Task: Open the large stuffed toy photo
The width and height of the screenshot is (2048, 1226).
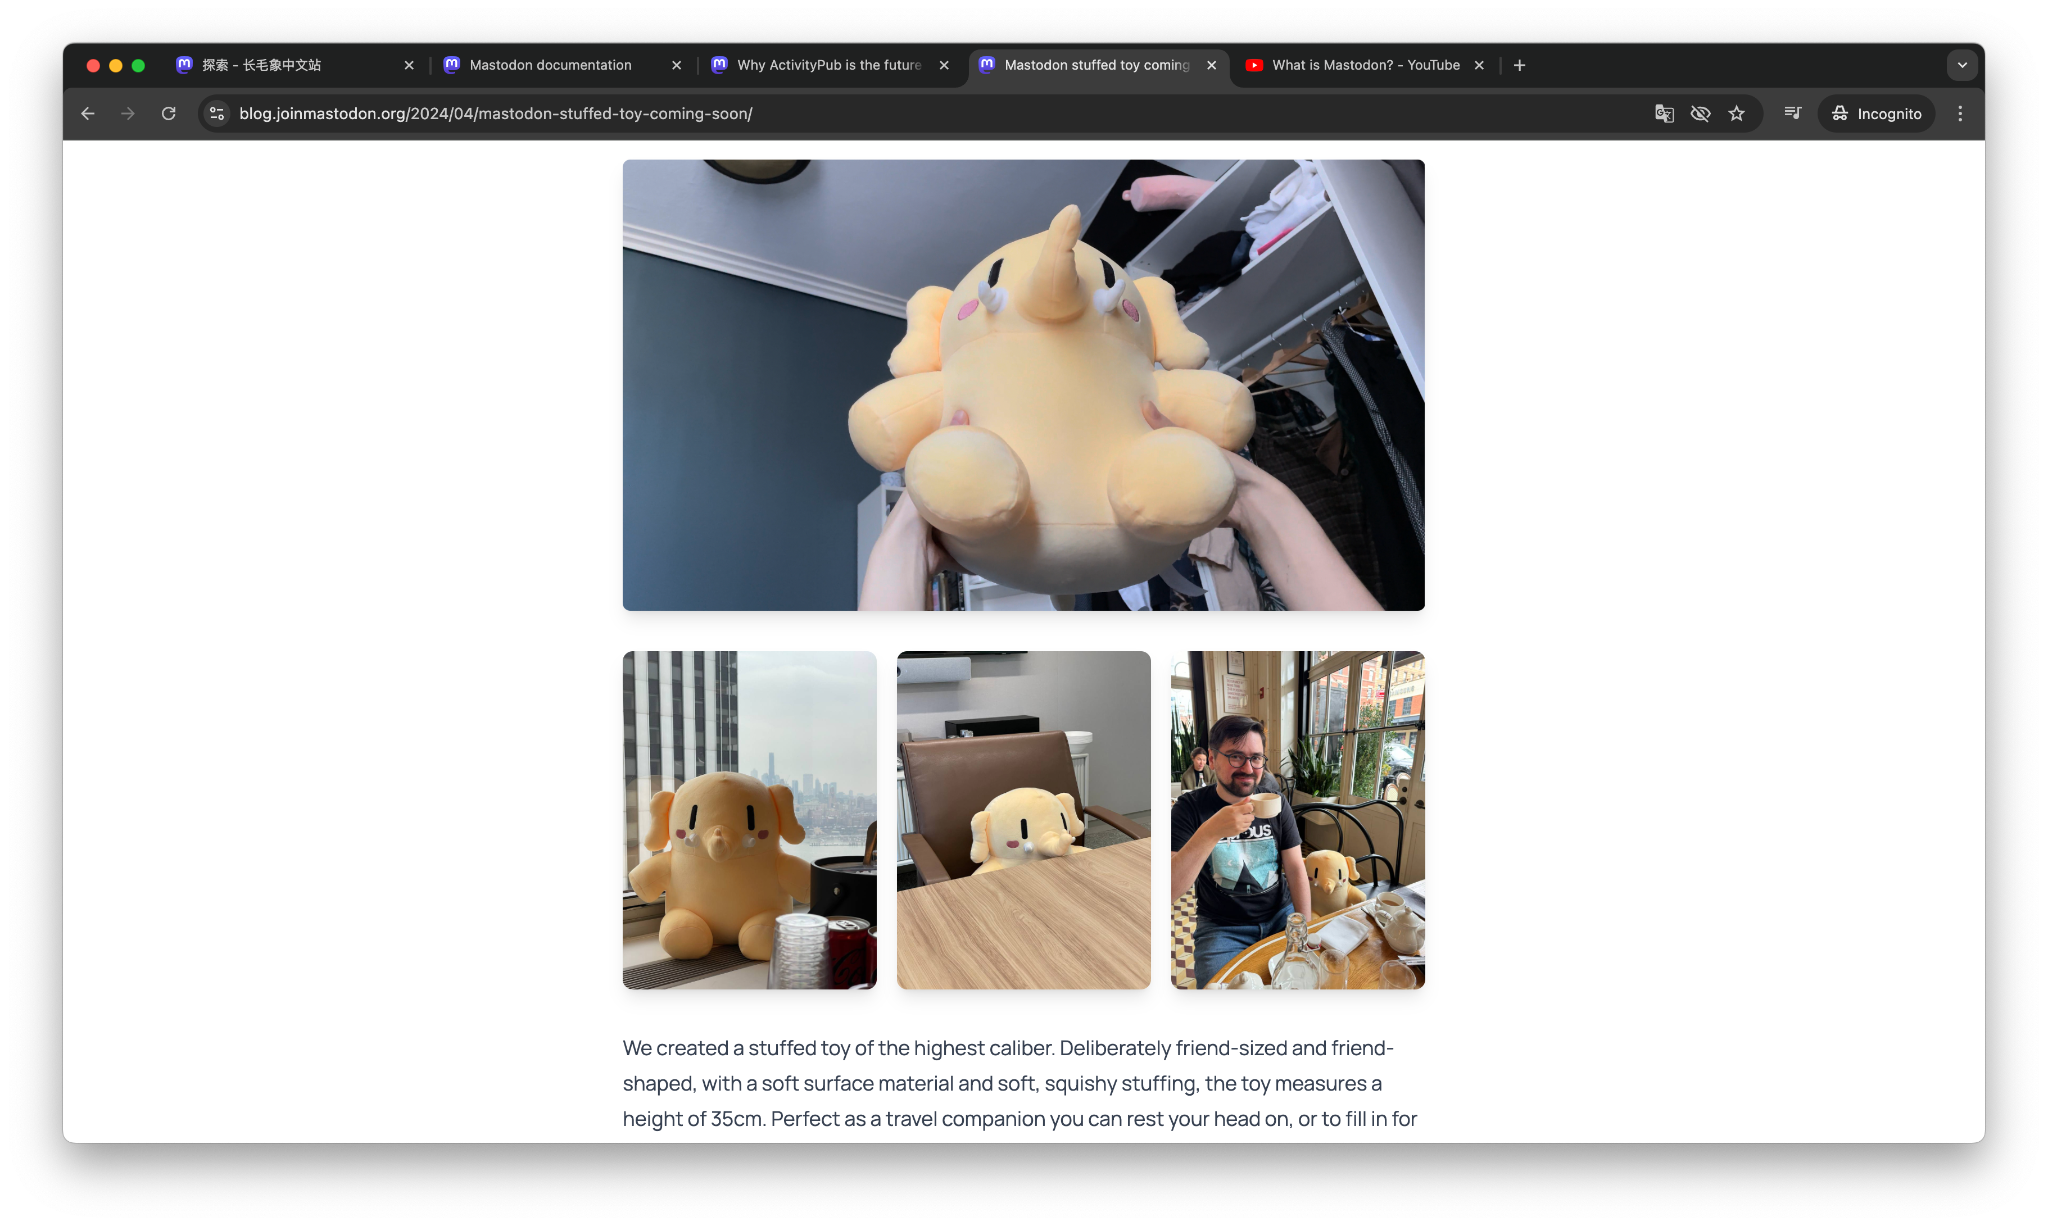Action: pyautogui.click(x=1023, y=384)
